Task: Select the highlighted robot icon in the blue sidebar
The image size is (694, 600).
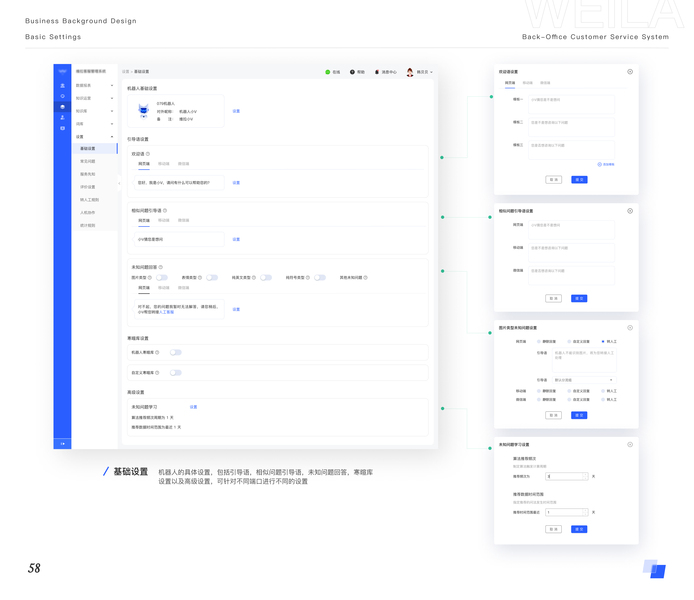Action: [x=62, y=107]
